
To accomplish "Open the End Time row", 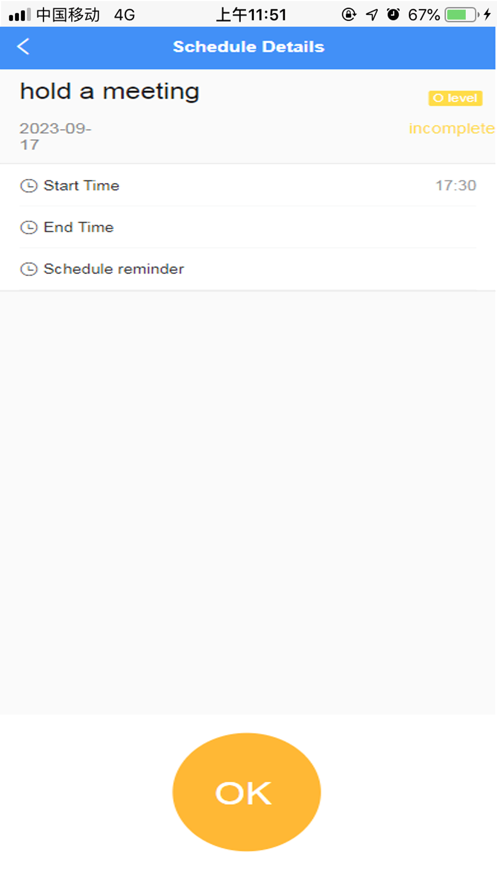I will 248,227.
